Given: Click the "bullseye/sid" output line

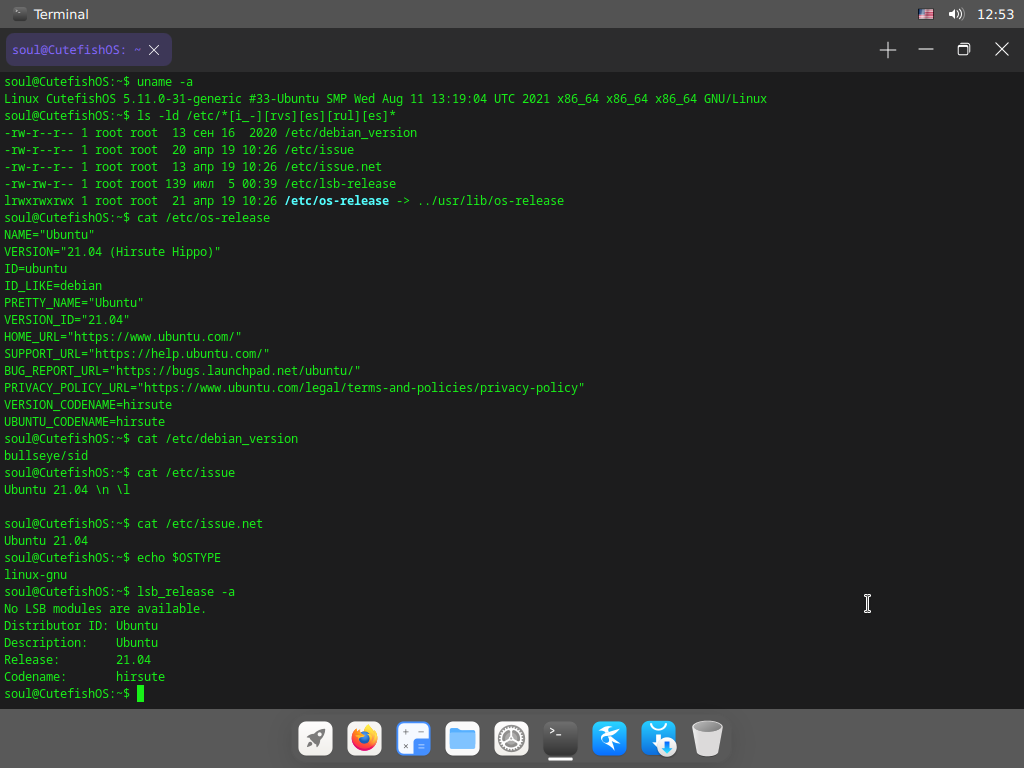Looking at the screenshot, I should (x=46, y=455).
